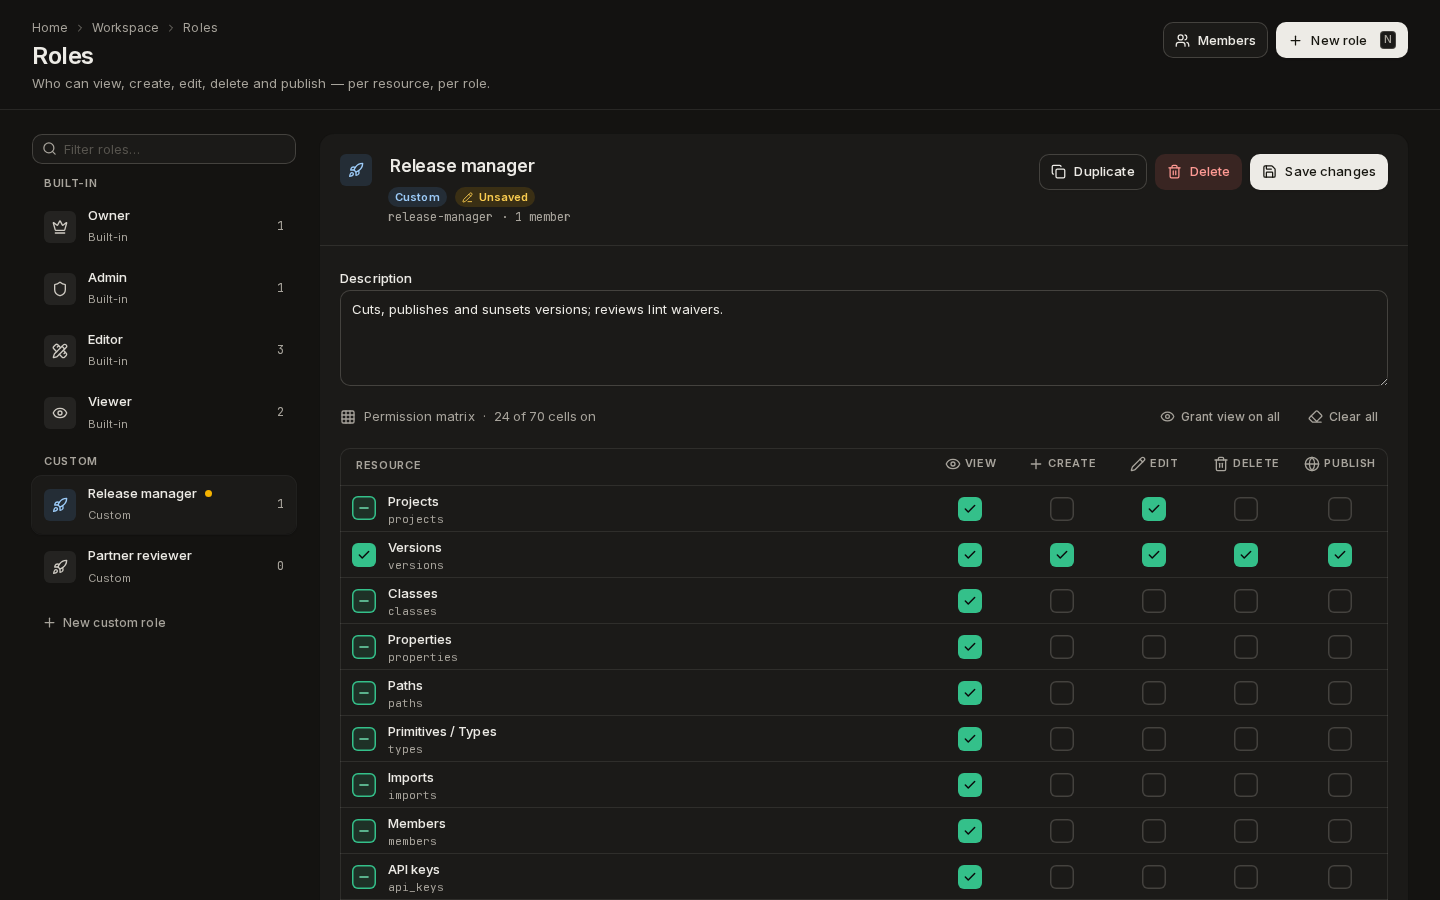Click the pencil icon in EDIT column header
This screenshot has height=900, width=1440.
tap(1138, 464)
